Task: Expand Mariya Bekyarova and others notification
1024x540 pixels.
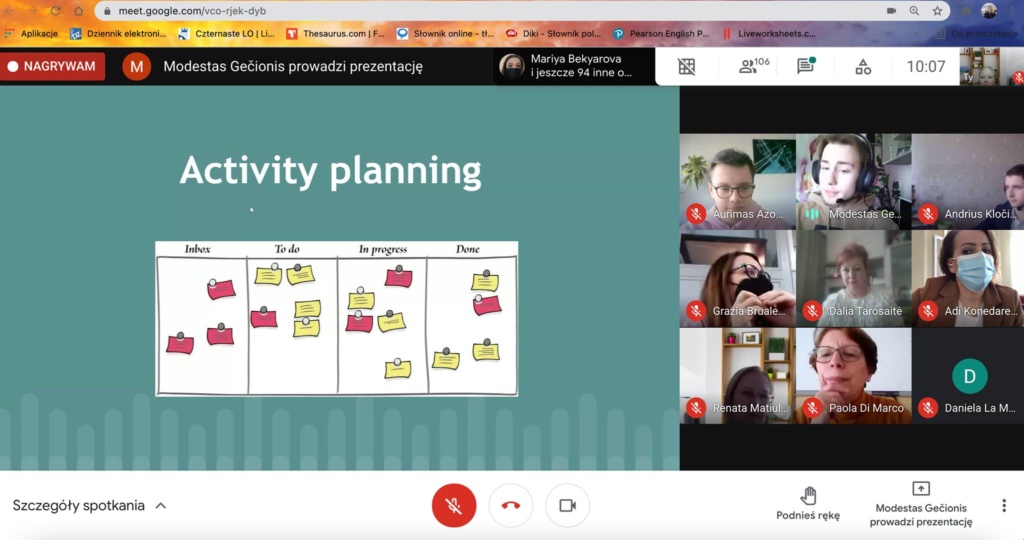Action: pyautogui.click(x=566, y=67)
